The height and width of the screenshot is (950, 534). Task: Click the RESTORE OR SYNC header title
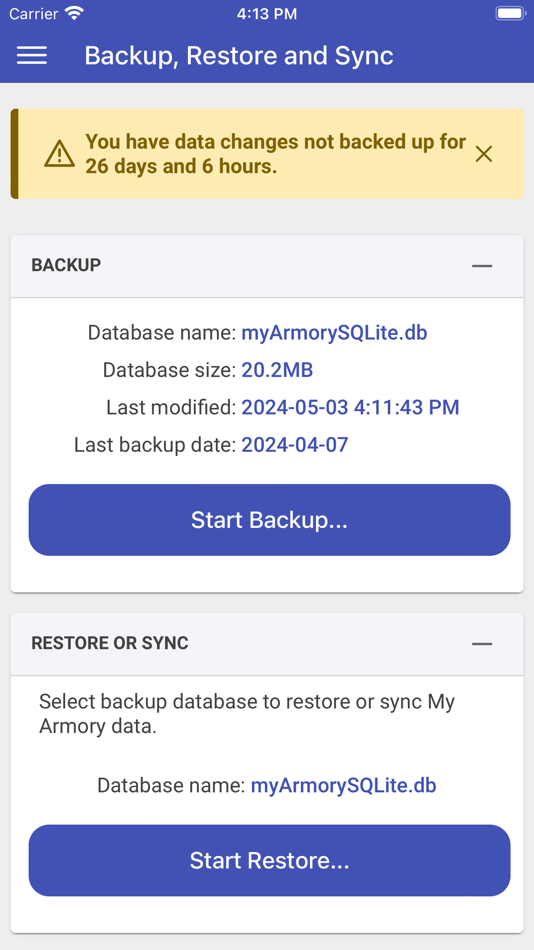pyautogui.click(x=110, y=643)
